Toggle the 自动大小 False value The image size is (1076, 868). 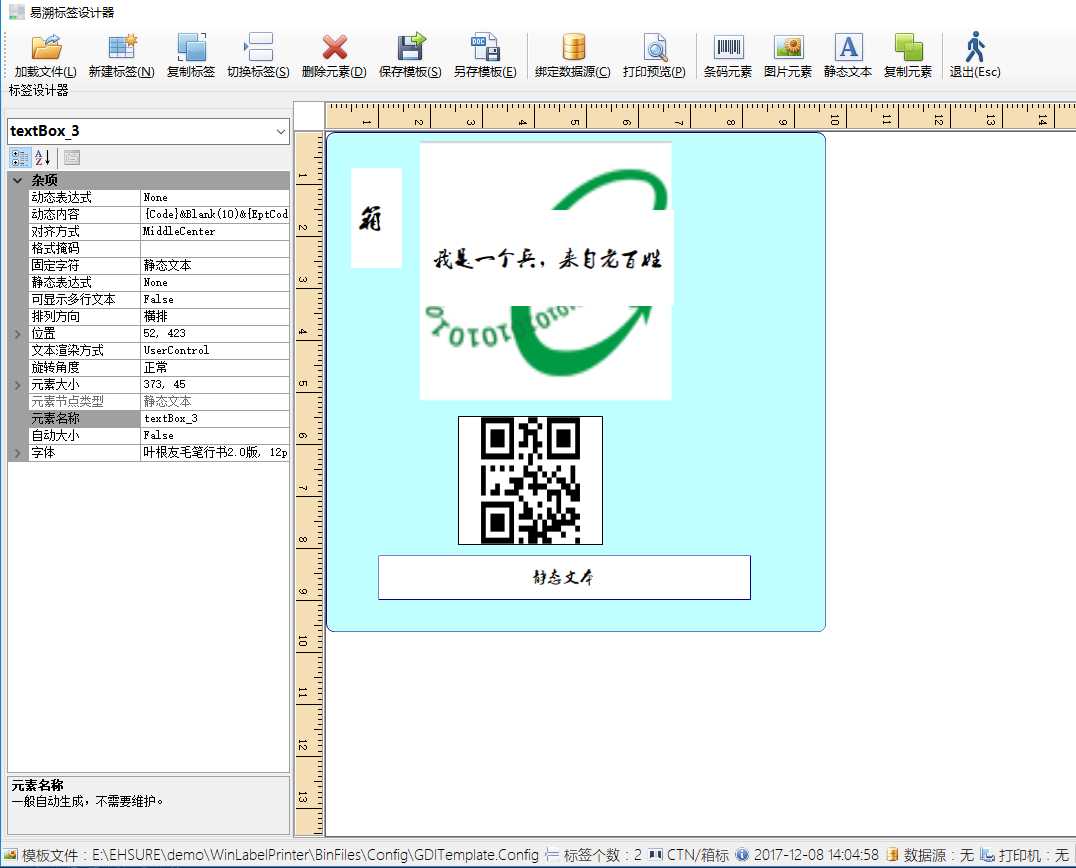pyautogui.click(x=215, y=436)
